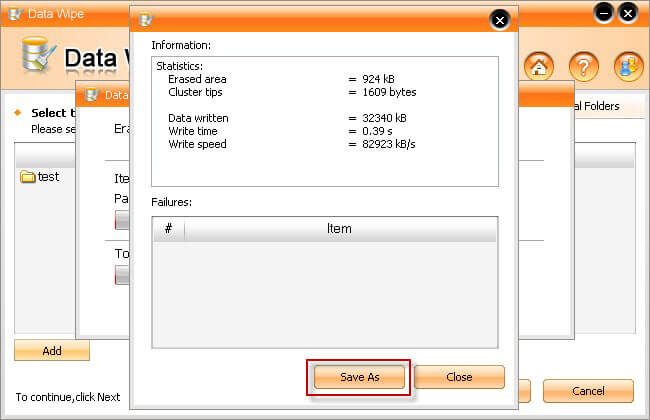
Task: Click the 'Write speed' label
Action: 197,144
